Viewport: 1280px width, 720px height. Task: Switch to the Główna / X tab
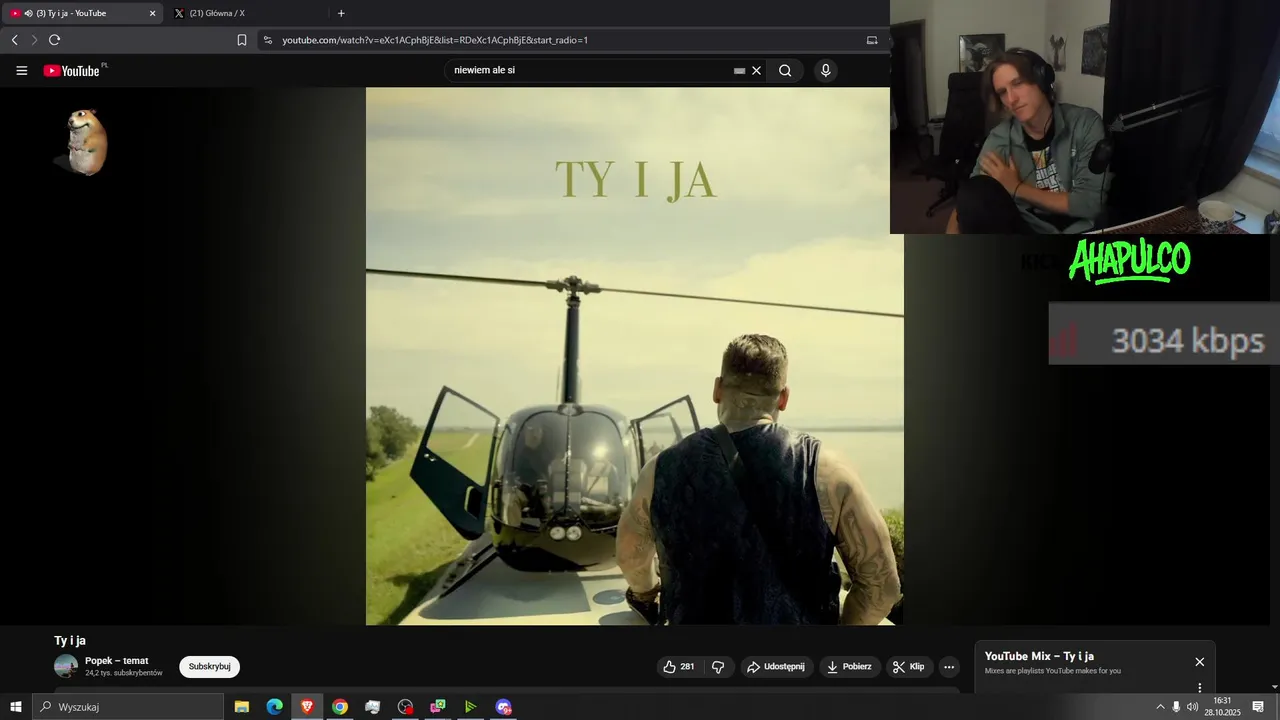pyautogui.click(x=250, y=13)
